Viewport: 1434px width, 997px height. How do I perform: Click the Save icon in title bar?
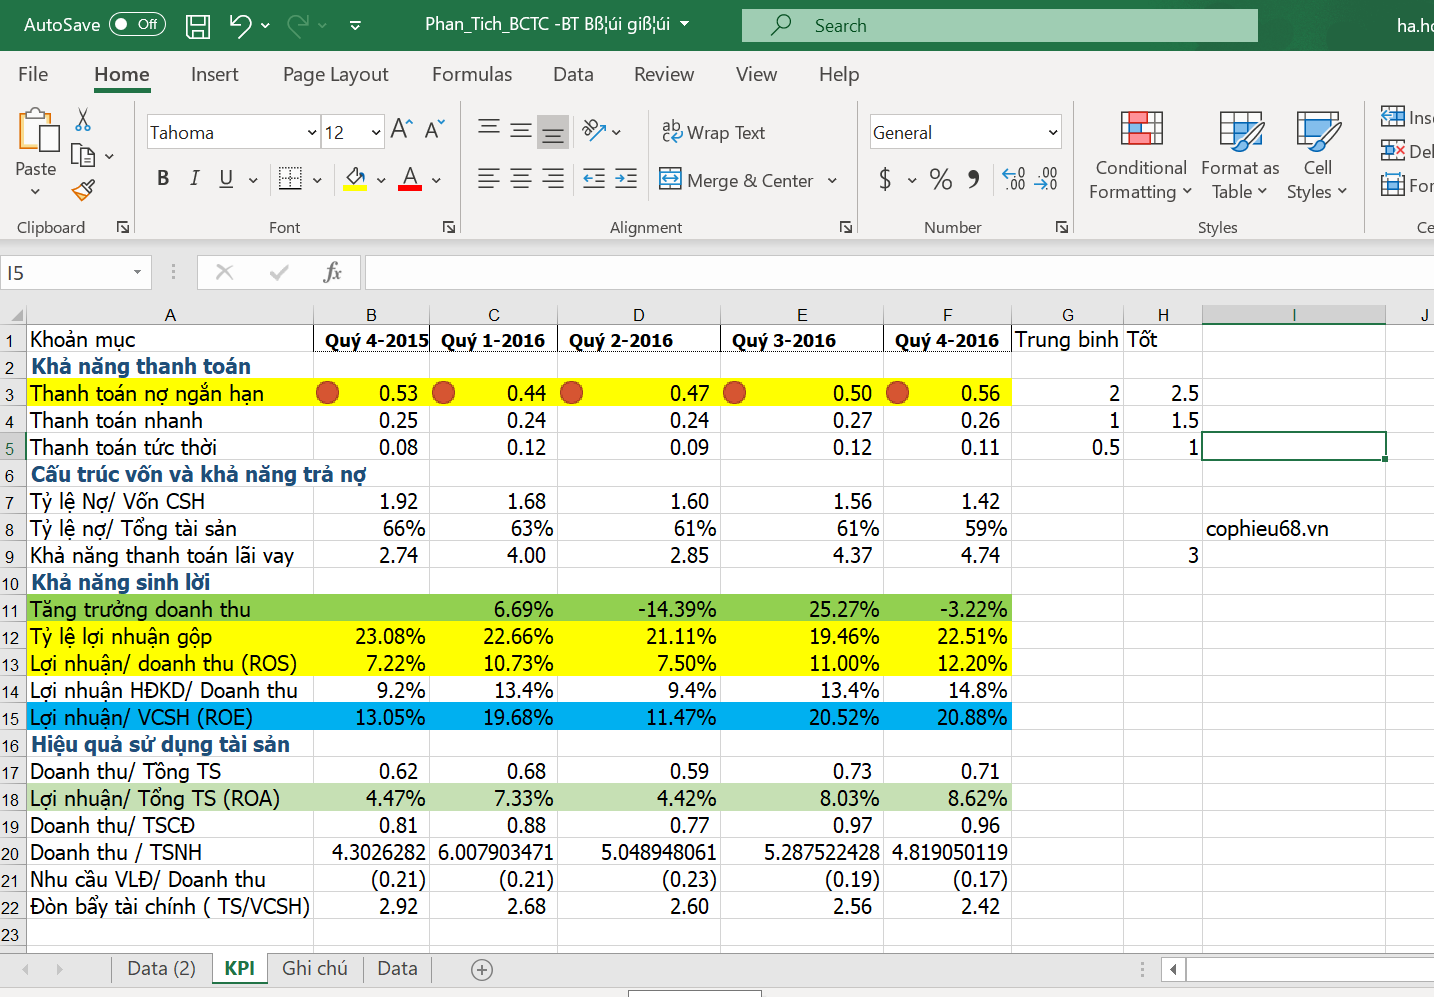198,26
